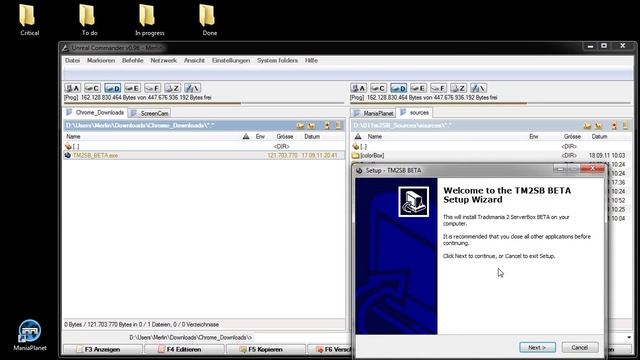This screenshot has height=360, width=640.
Task: Switch to the ScreenCam tab
Action: (149, 113)
